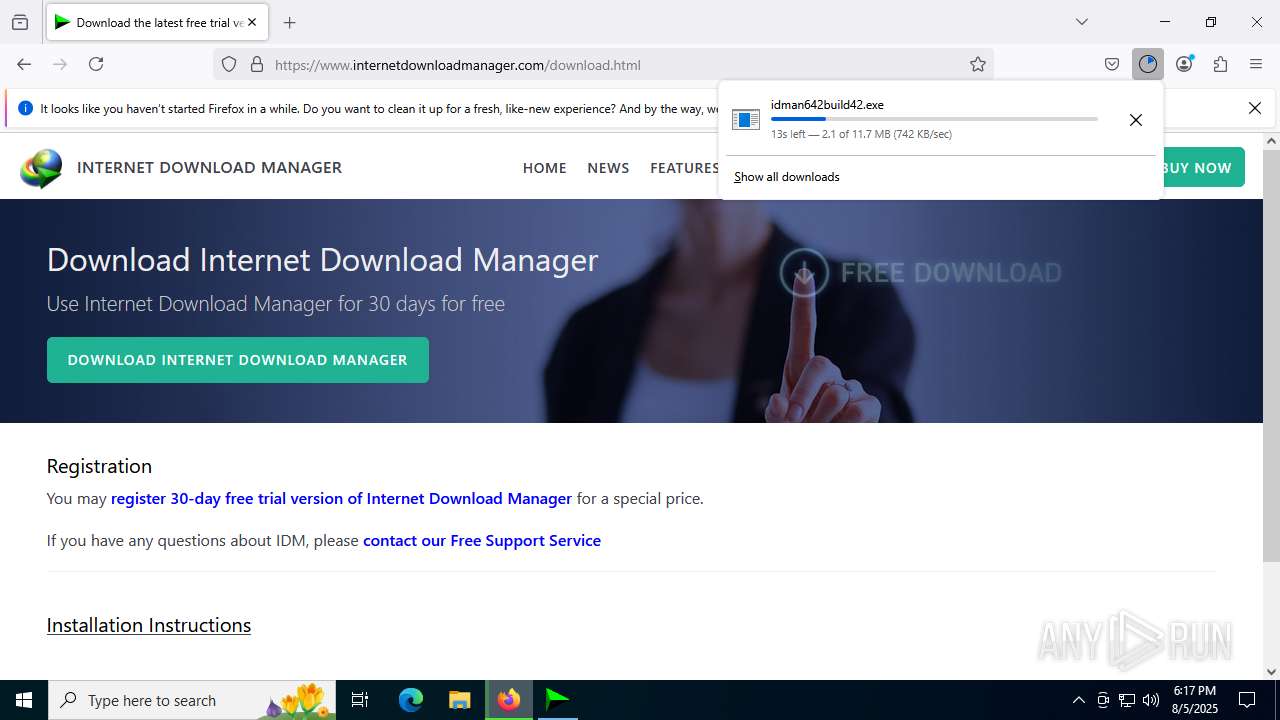This screenshot has height=720, width=1280.
Task: Open the tracking protection shield icon
Action: point(229,64)
